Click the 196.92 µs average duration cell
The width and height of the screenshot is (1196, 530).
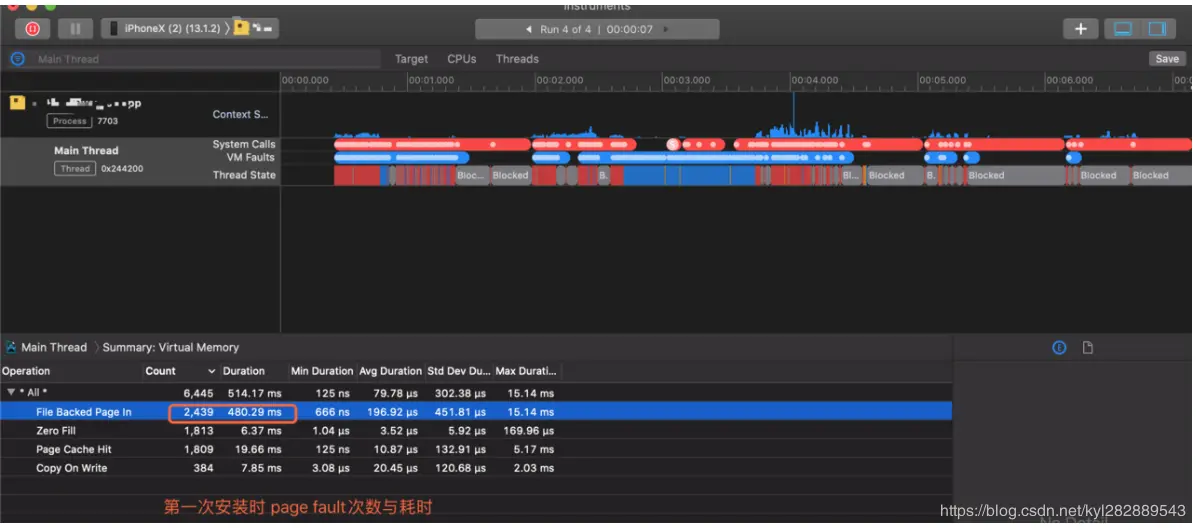point(393,412)
